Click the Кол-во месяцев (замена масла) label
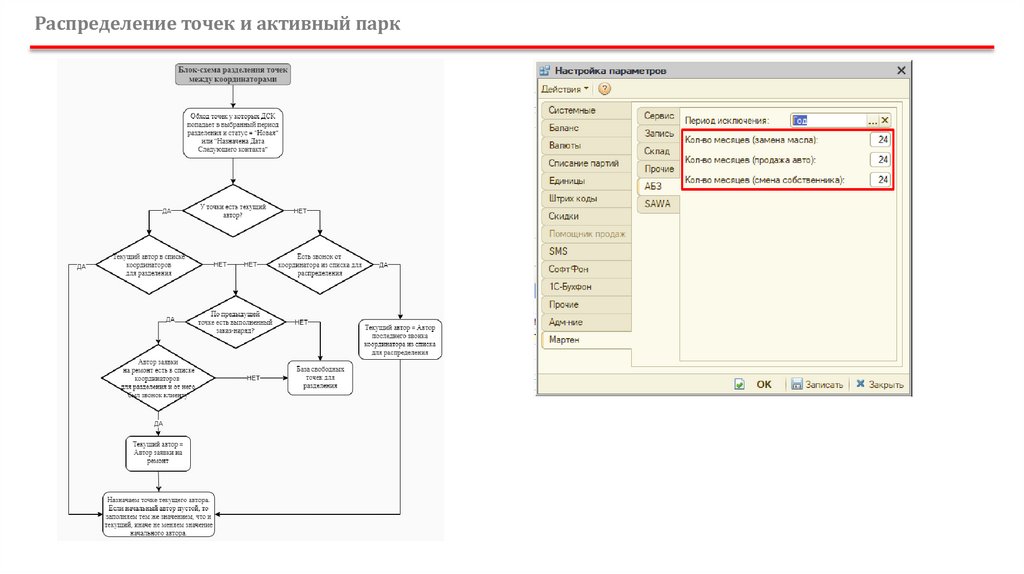The image size is (1024, 574). pos(751,140)
